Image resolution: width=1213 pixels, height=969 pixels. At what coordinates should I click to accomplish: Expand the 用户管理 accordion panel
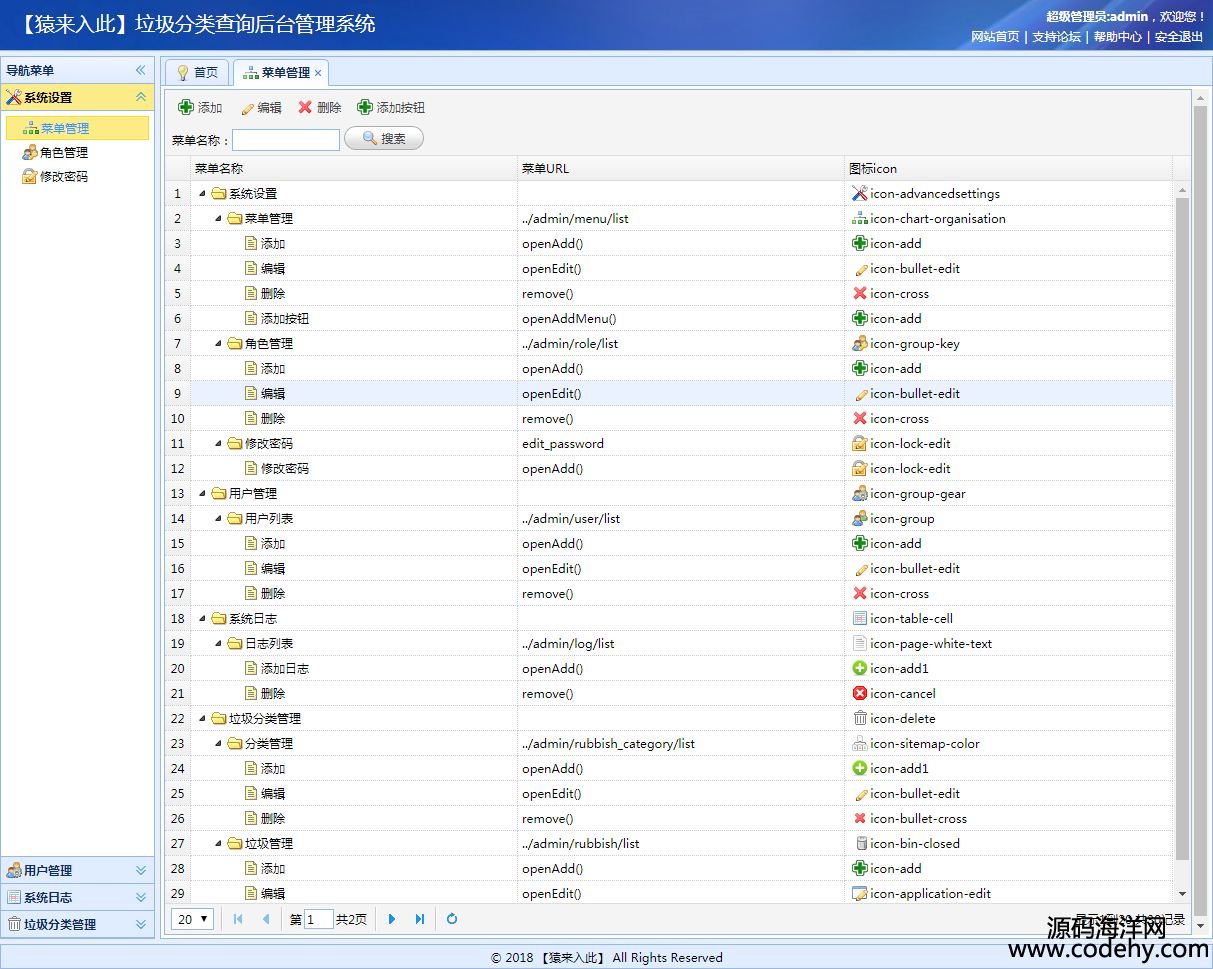tap(141, 870)
